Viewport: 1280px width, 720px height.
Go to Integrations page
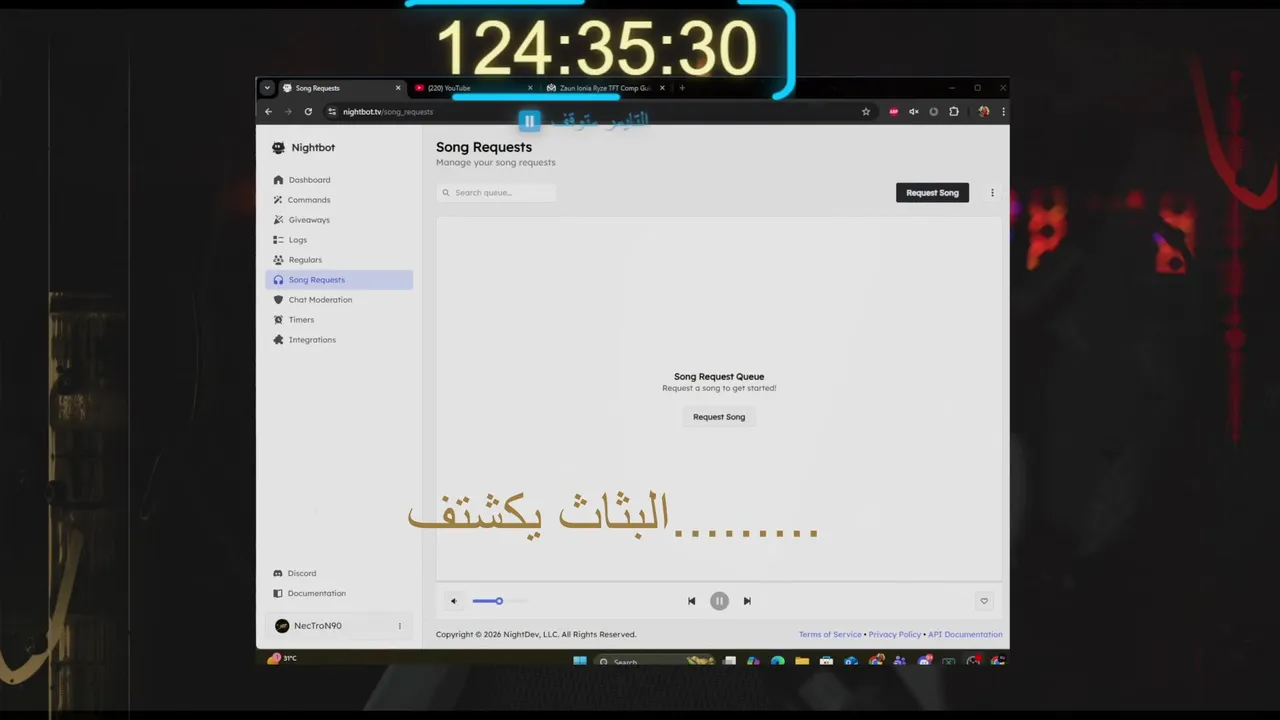pos(339,340)
